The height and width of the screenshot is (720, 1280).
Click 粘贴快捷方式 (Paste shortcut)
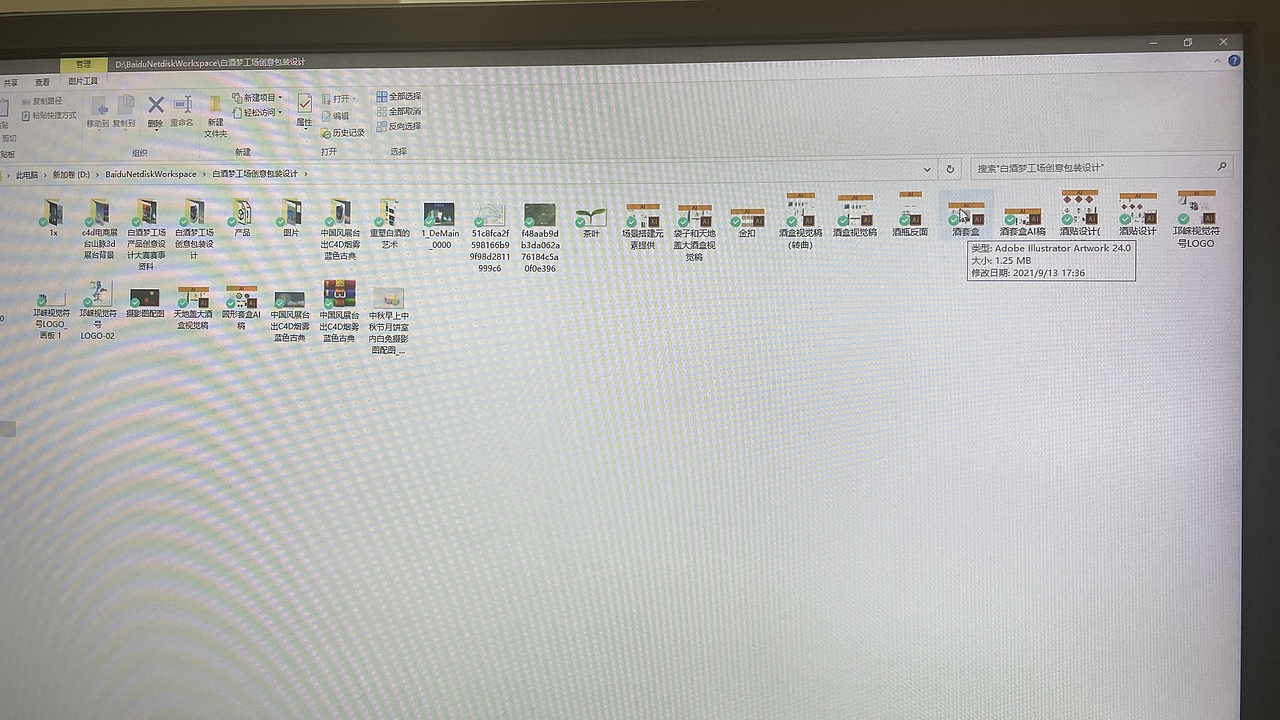point(48,116)
